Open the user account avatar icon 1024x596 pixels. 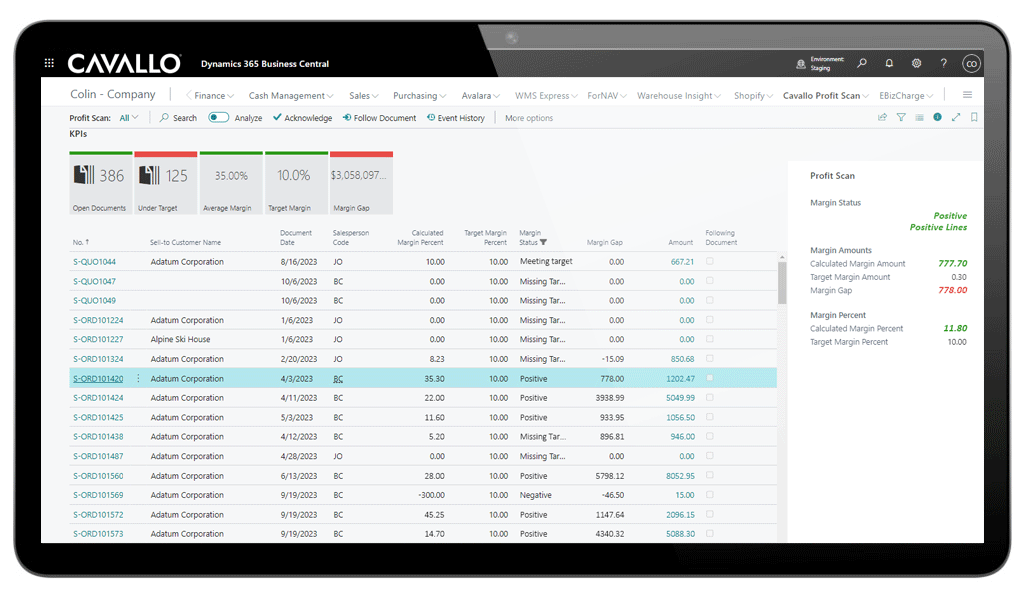click(971, 63)
